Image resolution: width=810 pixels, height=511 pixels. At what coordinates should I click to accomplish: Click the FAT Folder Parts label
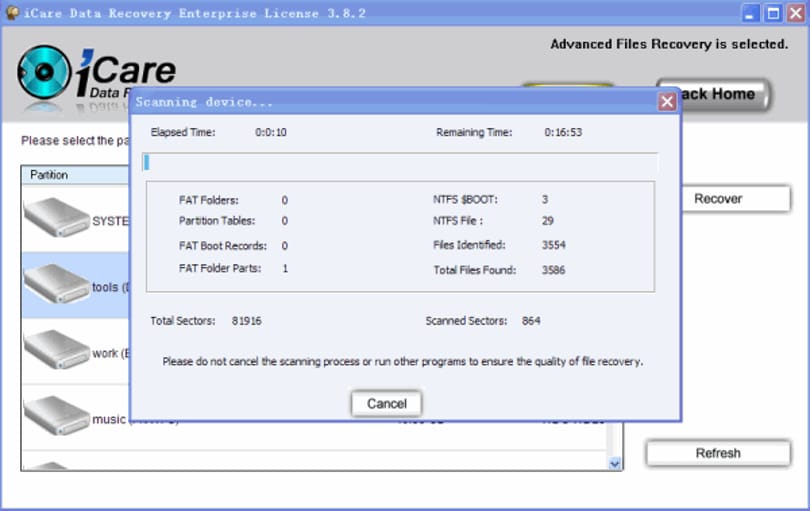tap(220, 268)
